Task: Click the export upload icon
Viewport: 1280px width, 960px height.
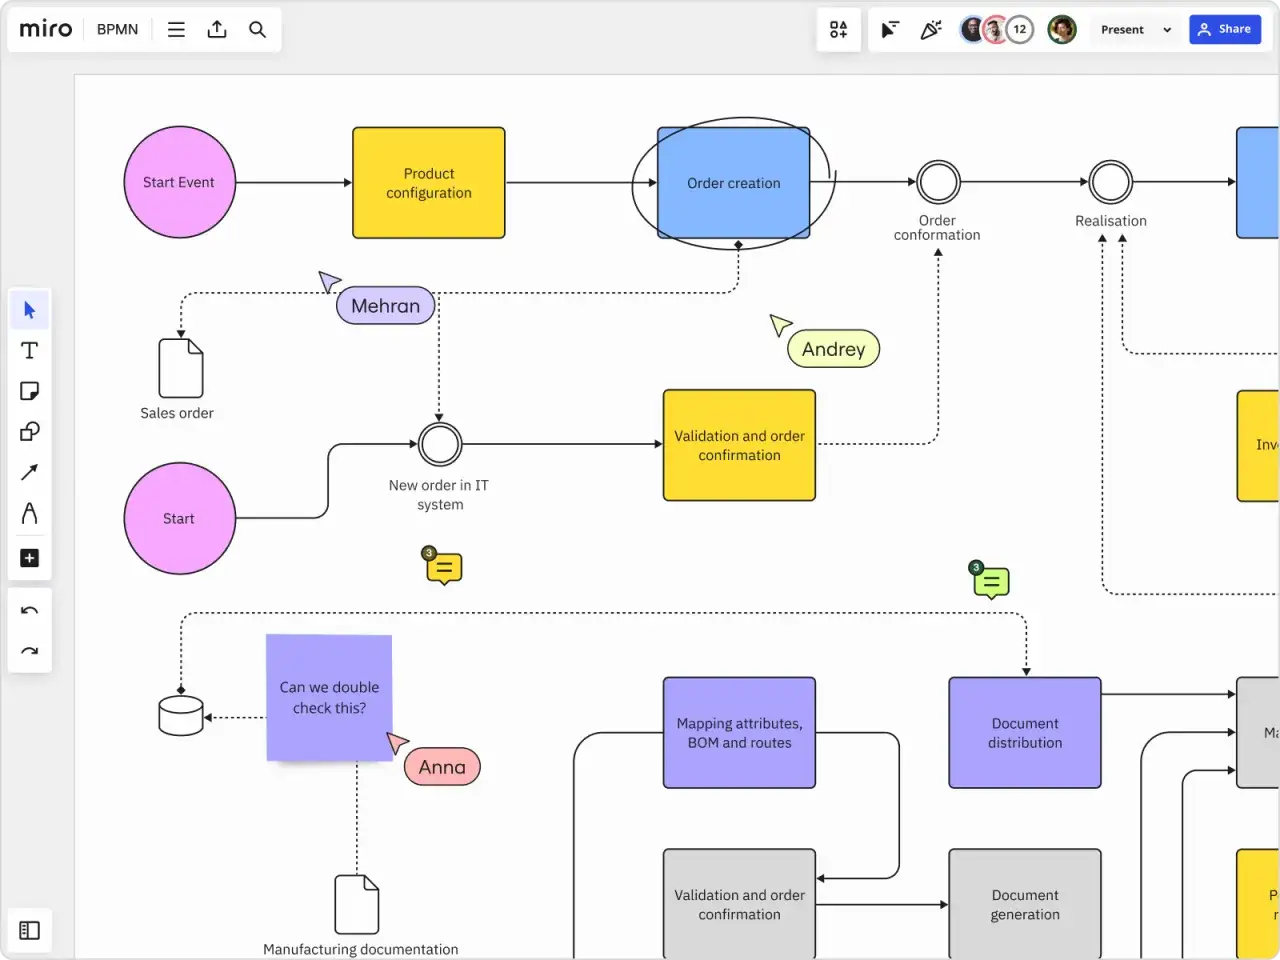Action: (x=217, y=29)
